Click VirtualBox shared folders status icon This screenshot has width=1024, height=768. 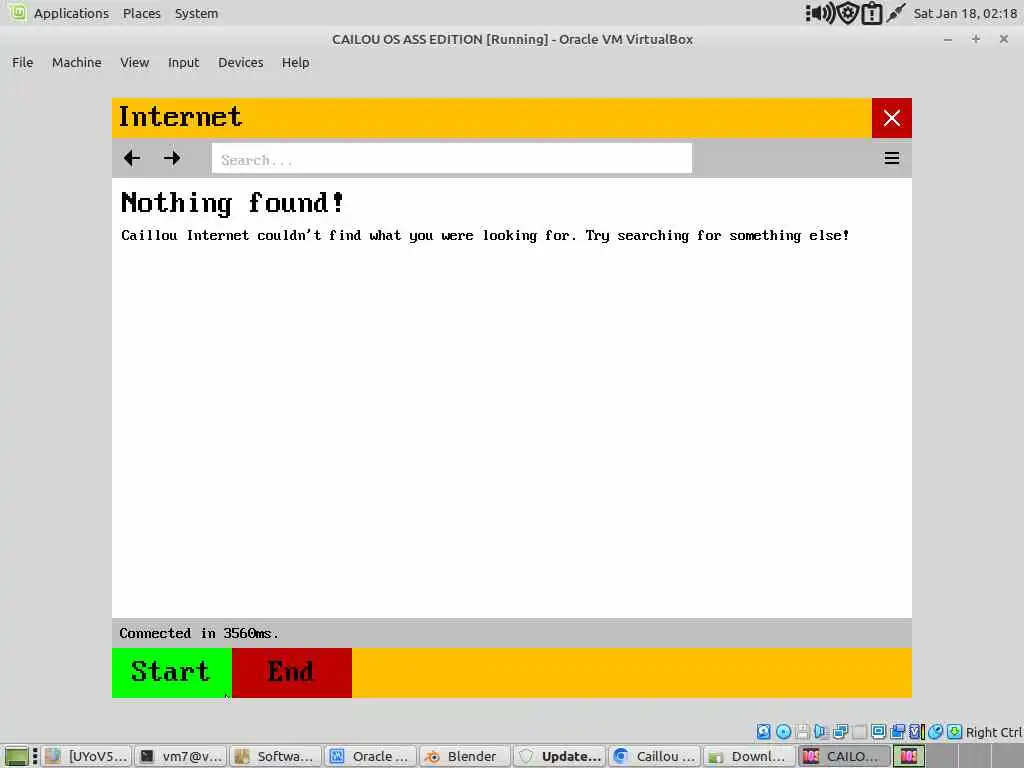pos(897,731)
